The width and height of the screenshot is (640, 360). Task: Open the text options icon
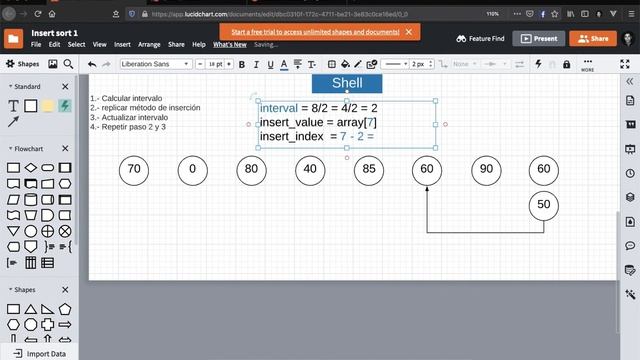pos(312,64)
